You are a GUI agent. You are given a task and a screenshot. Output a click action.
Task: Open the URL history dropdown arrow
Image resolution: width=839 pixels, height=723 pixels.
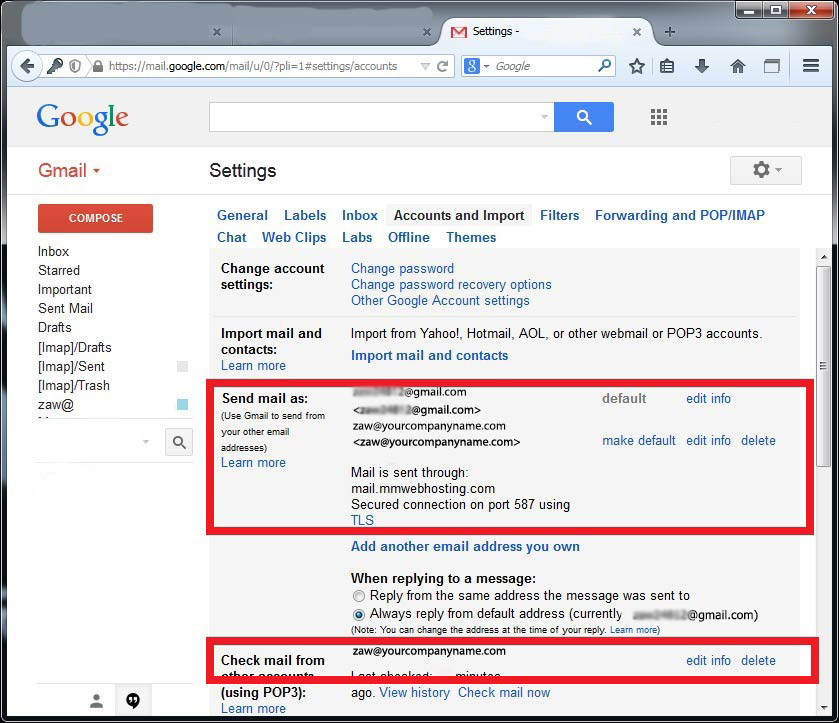click(425, 66)
